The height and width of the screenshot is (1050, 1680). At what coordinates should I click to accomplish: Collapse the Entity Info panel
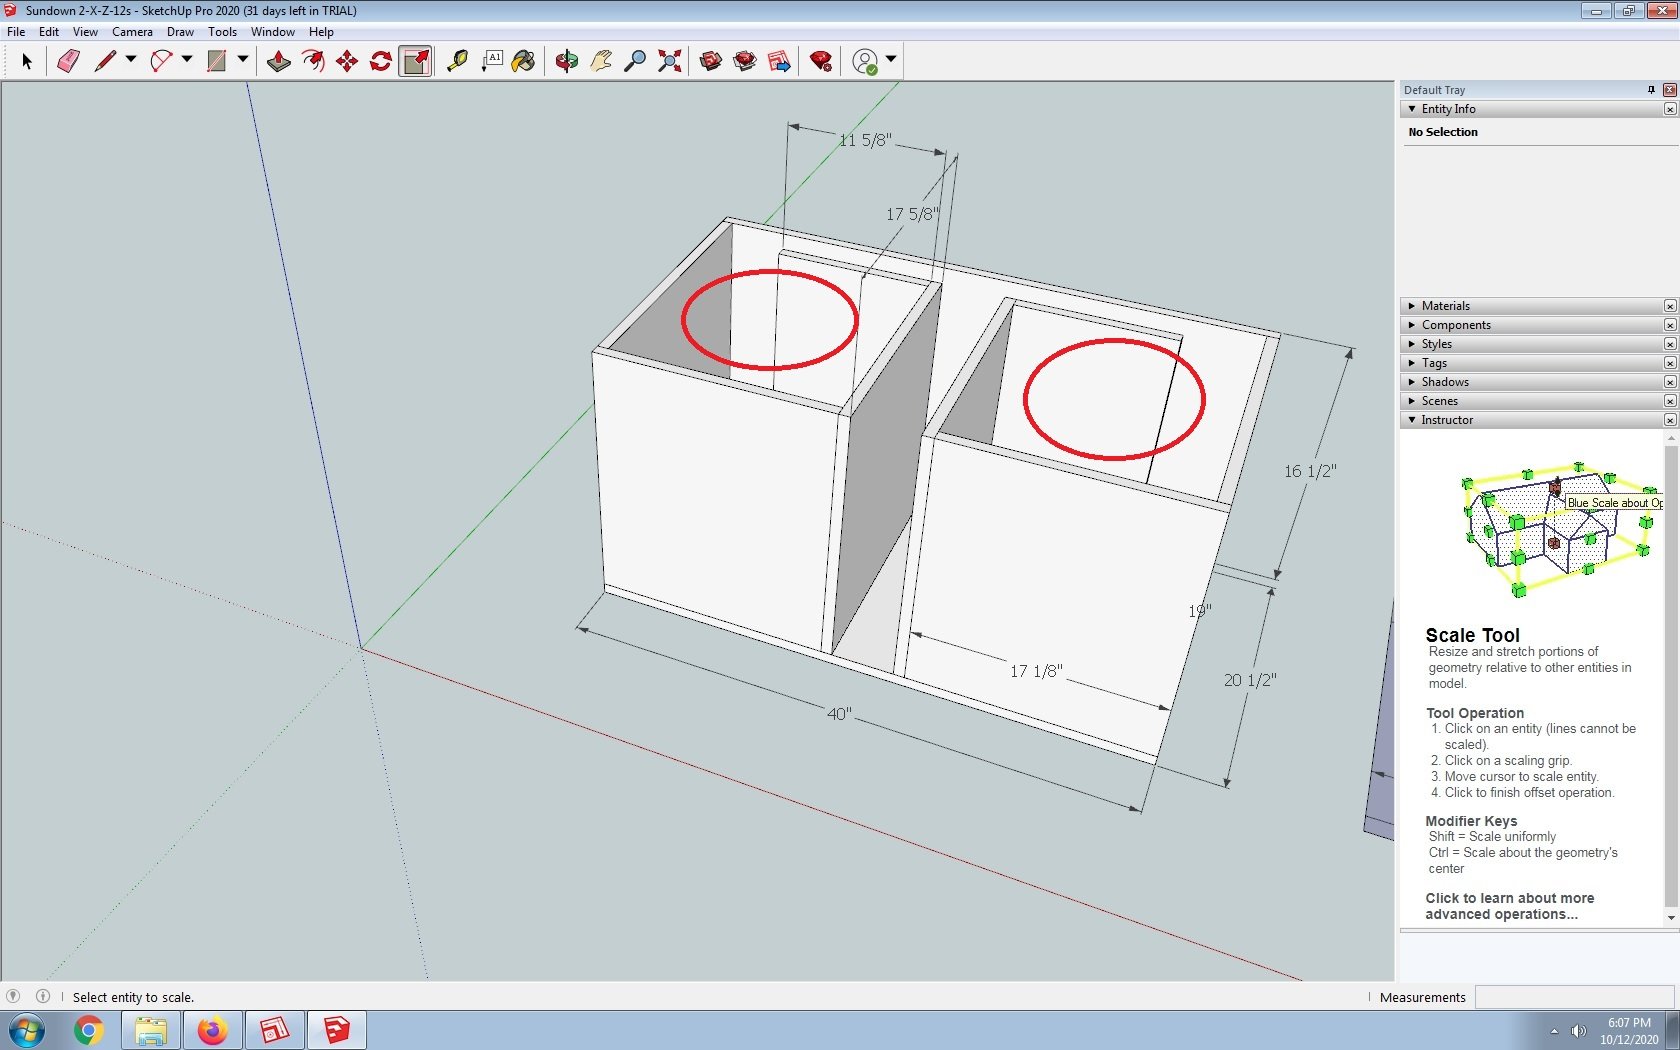1413,109
